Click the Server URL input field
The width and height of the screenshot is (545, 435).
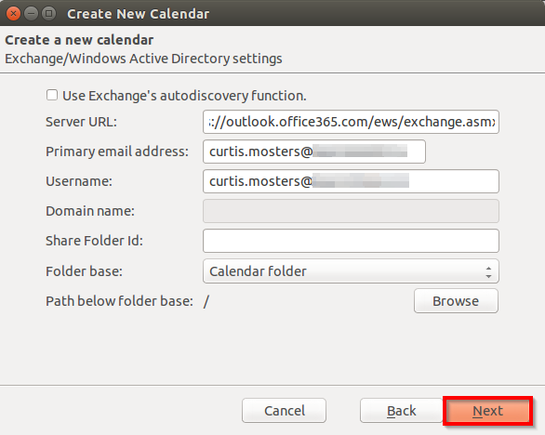coord(351,122)
